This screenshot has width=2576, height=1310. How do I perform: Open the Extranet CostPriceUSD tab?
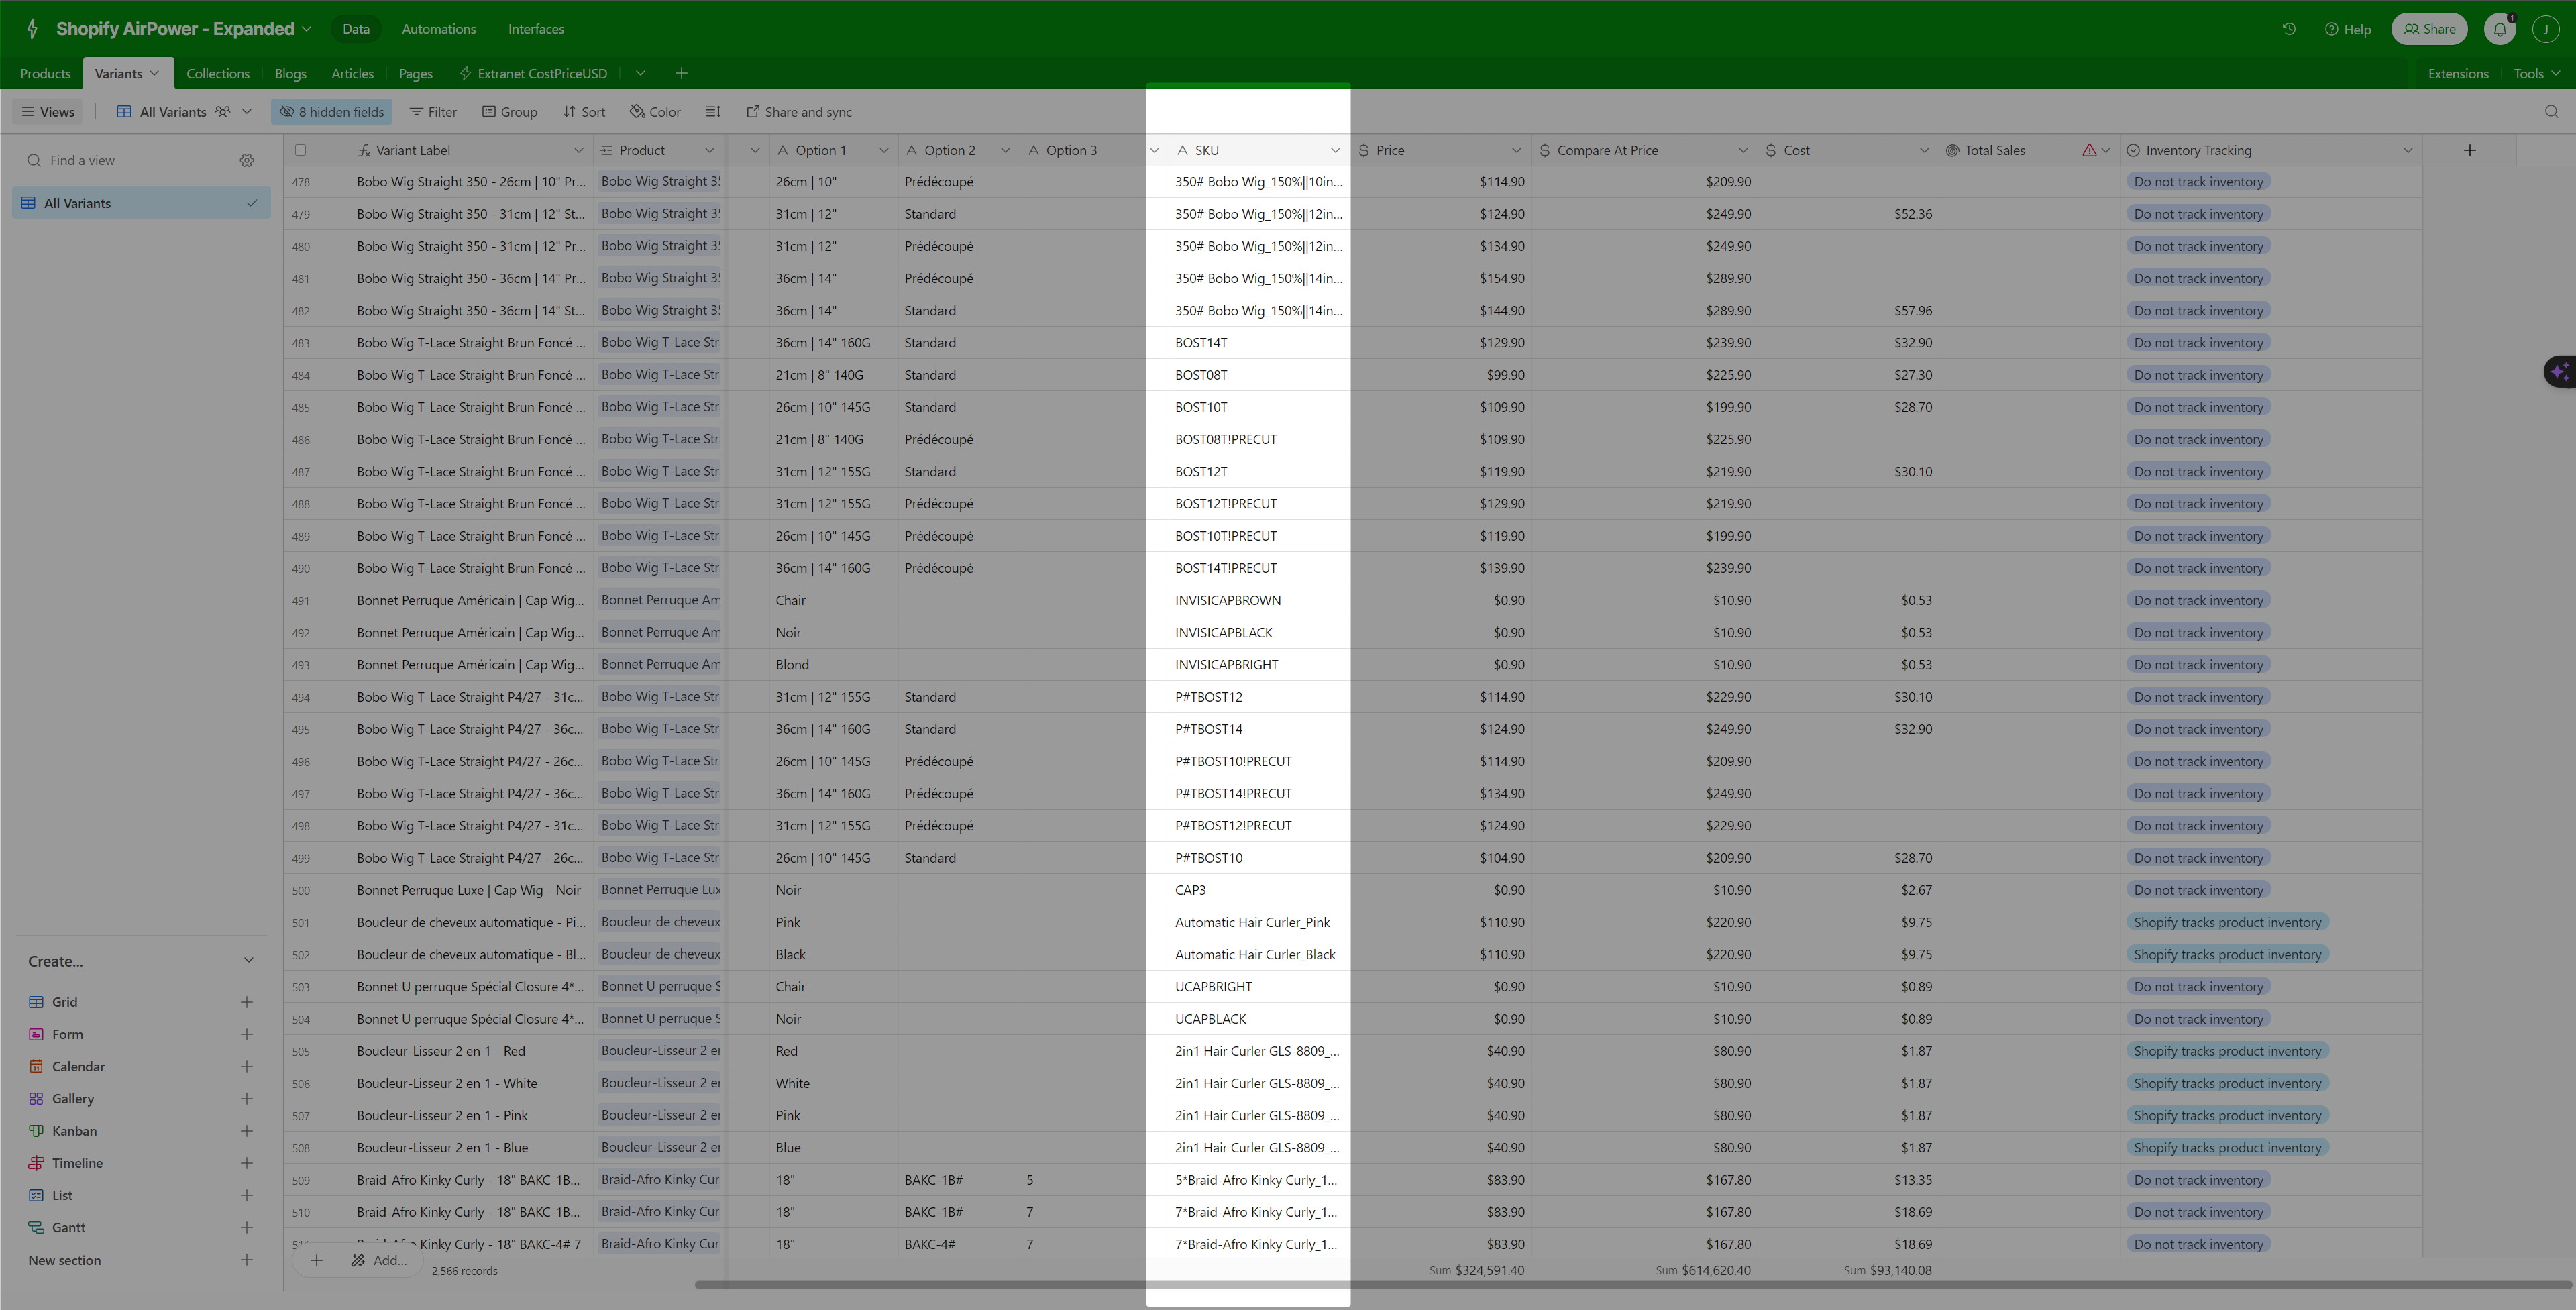click(533, 73)
